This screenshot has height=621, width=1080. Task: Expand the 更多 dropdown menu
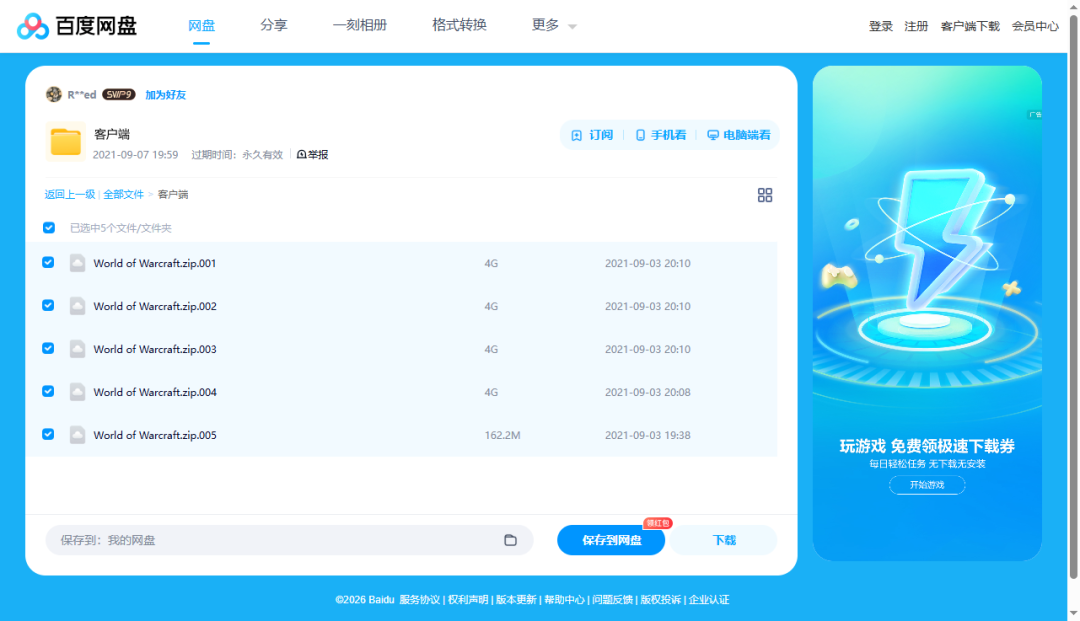554,25
